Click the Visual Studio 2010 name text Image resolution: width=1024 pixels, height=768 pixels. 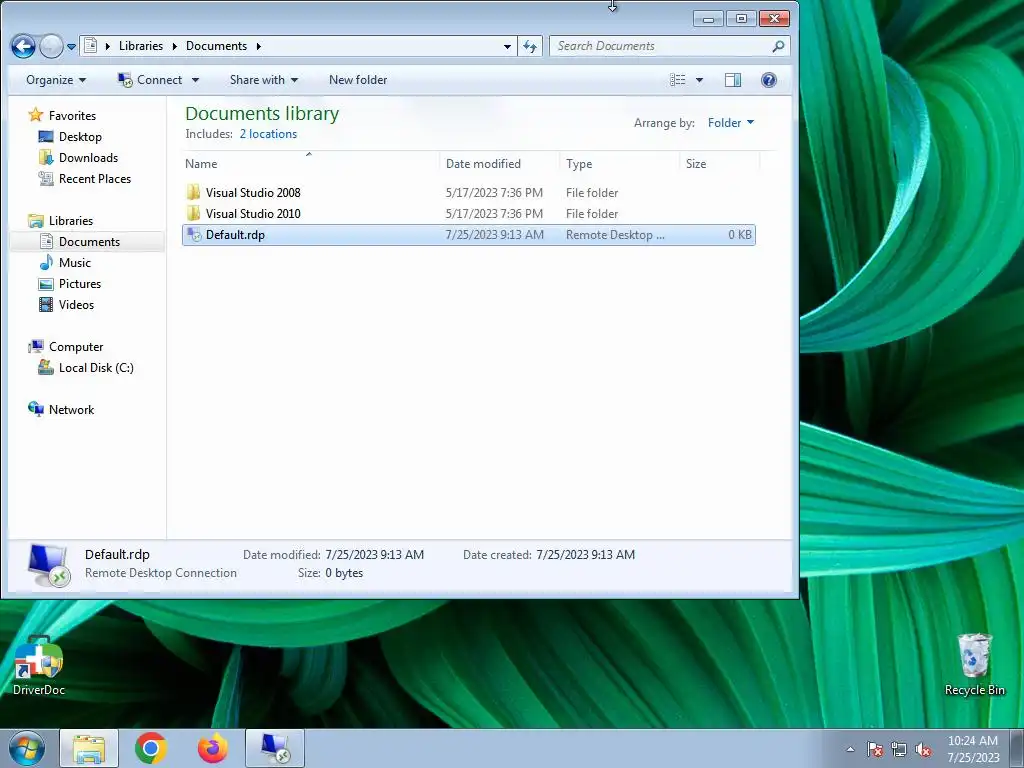click(253, 214)
